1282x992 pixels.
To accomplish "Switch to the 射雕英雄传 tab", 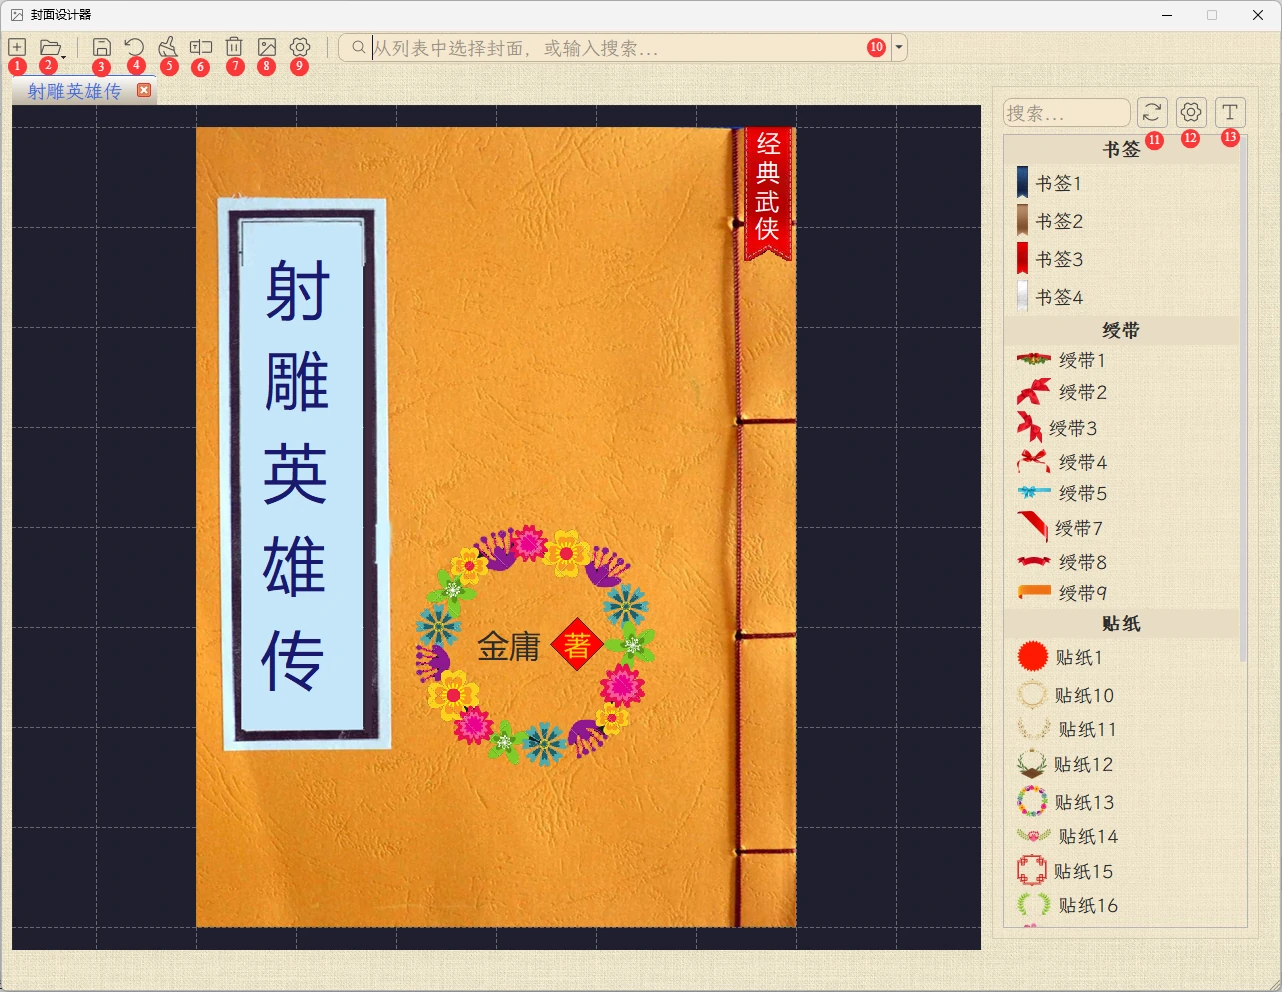I will pyautogui.click(x=74, y=91).
